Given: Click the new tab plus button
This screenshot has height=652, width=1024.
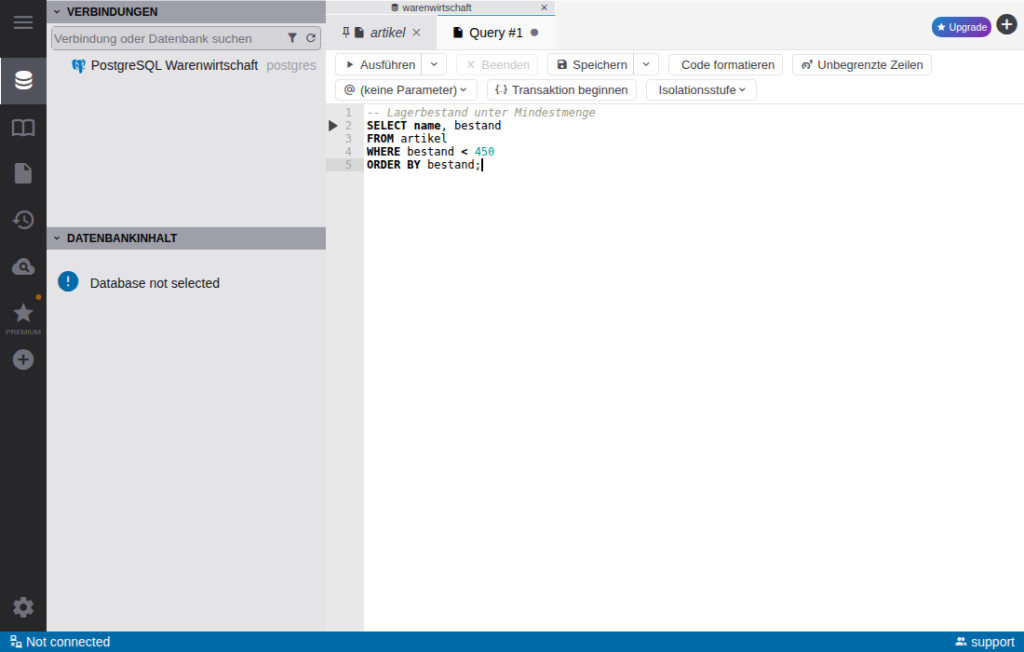Looking at the screenshot, I should click(1007, 25).
